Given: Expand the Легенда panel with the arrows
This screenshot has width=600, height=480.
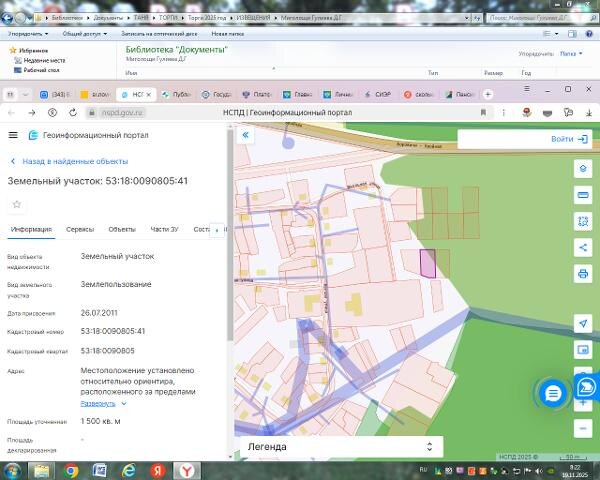Looking at the screenshot, I should pos(429,446).
